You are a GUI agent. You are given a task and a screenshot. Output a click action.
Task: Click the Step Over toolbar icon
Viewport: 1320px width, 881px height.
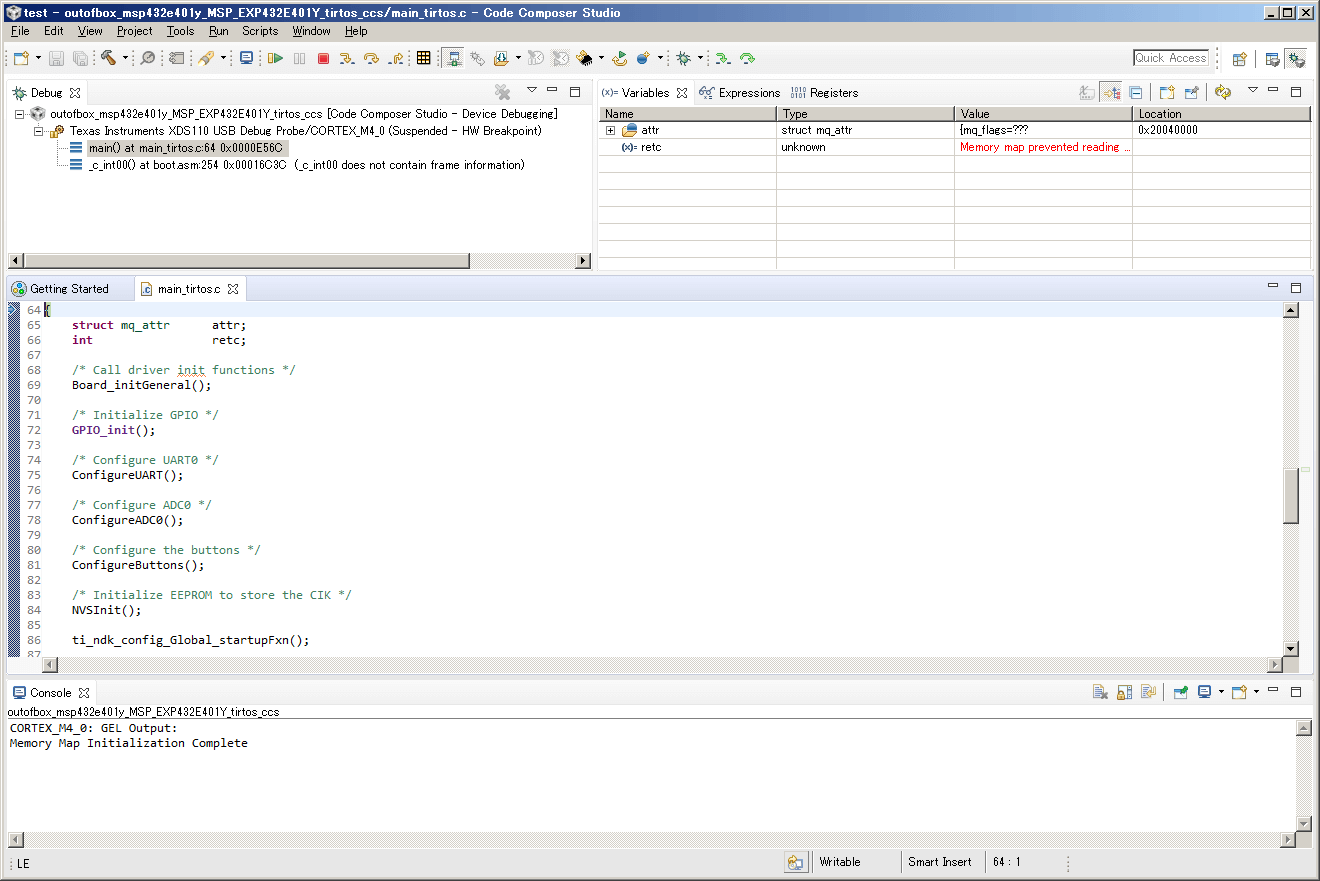tap(371, 59)
